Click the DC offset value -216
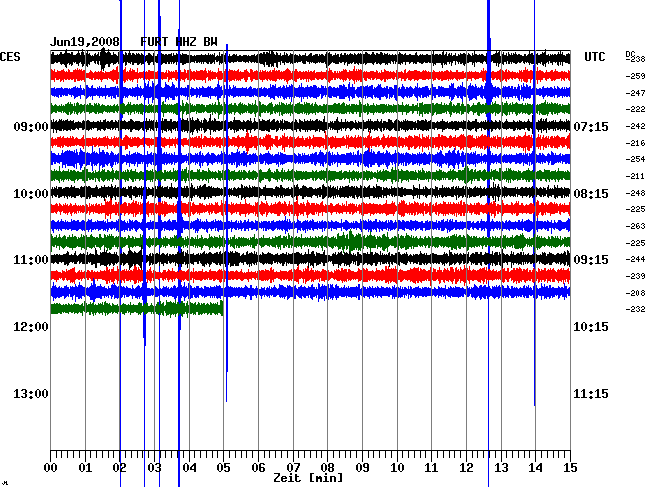650x494 pixels. [635, 143]
